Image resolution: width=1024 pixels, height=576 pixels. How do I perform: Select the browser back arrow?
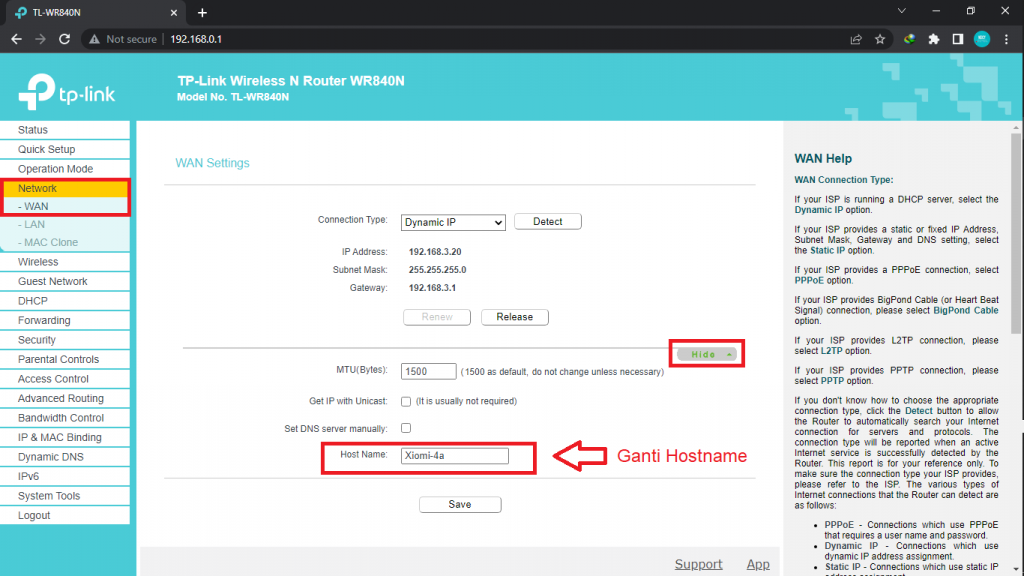pyautogui.click(x=16, y=39)
